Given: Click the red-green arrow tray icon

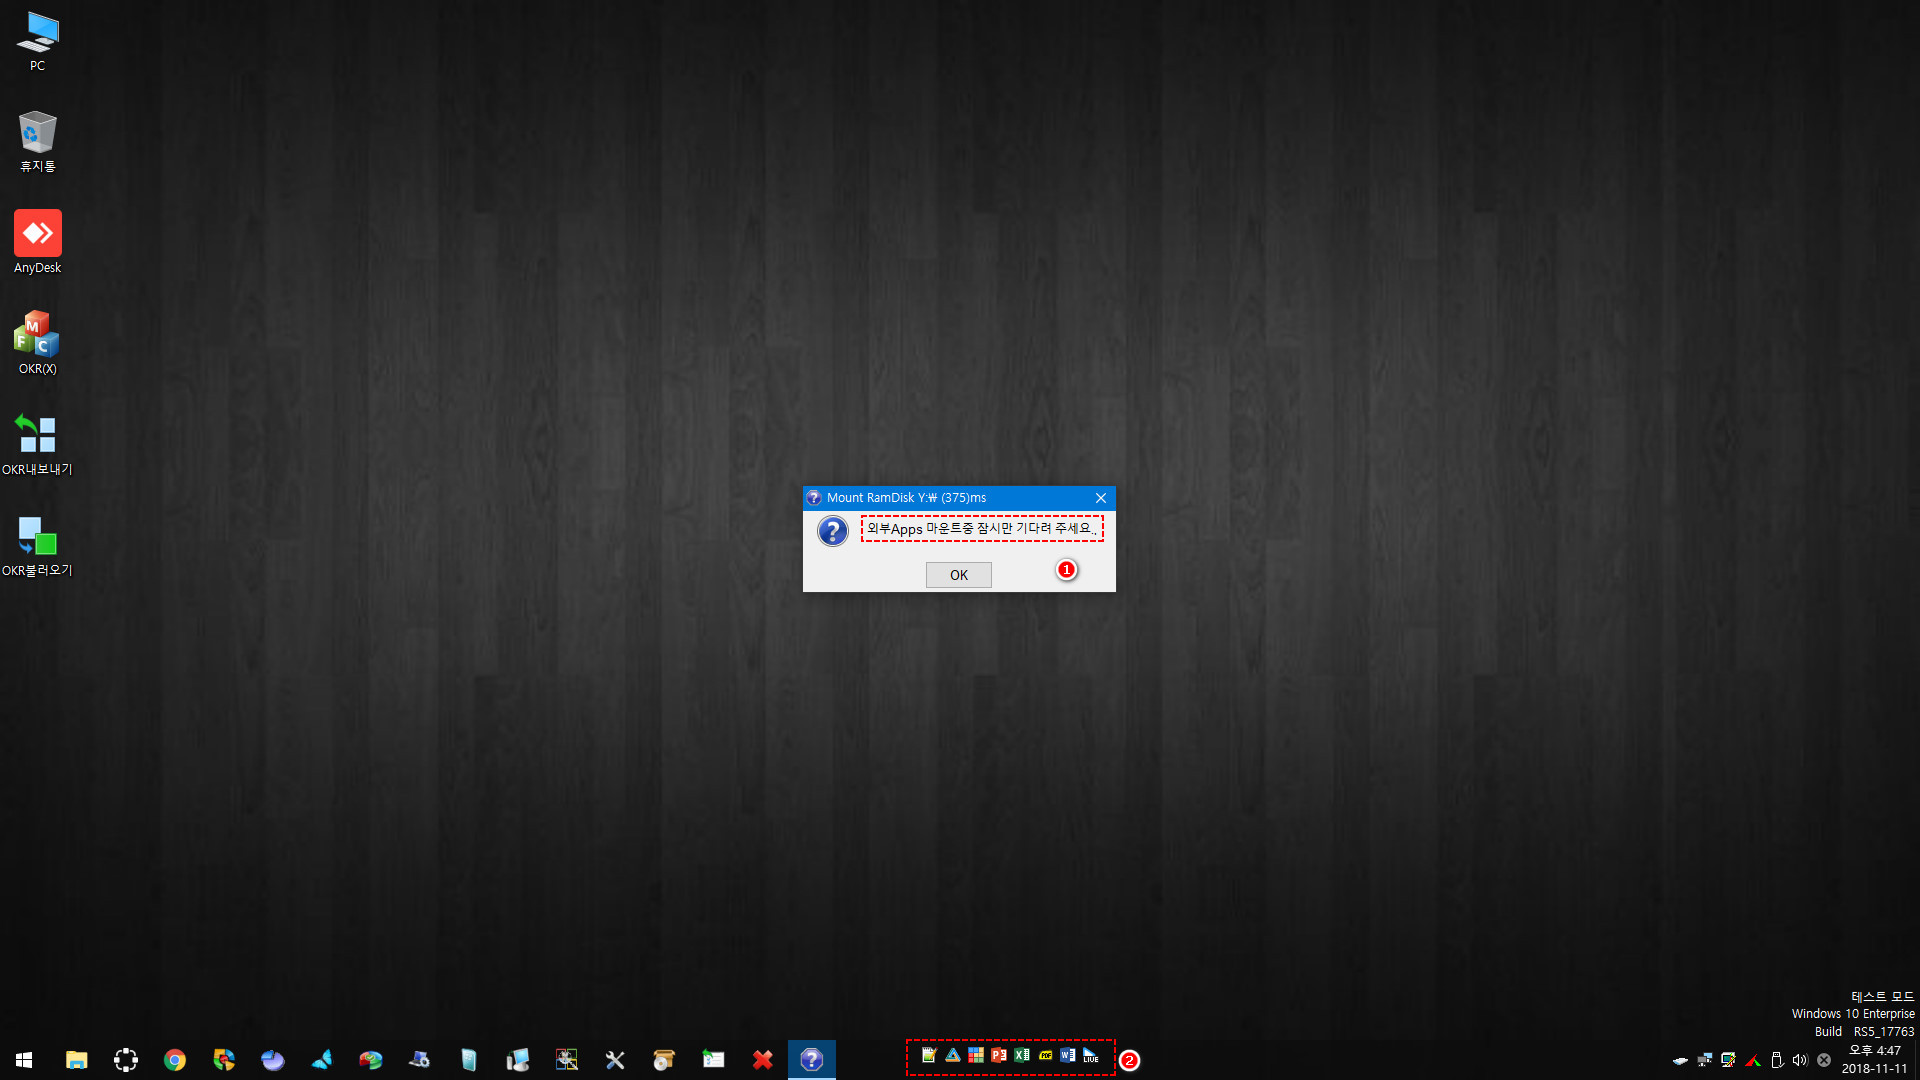Looking at the screenshot, I should point(1753,1060).
